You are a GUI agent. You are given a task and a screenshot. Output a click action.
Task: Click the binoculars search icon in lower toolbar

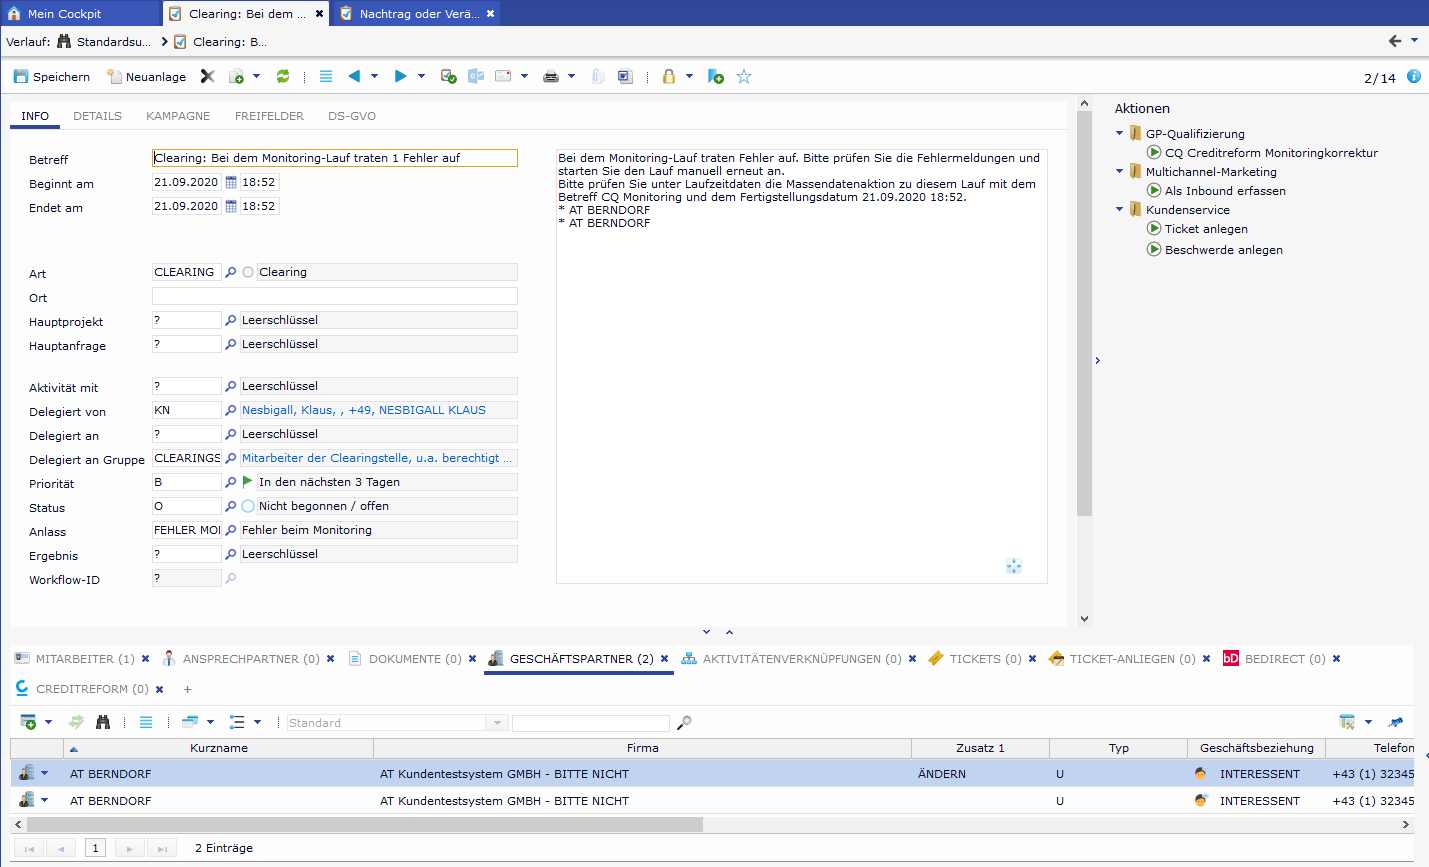coord(102,722)
